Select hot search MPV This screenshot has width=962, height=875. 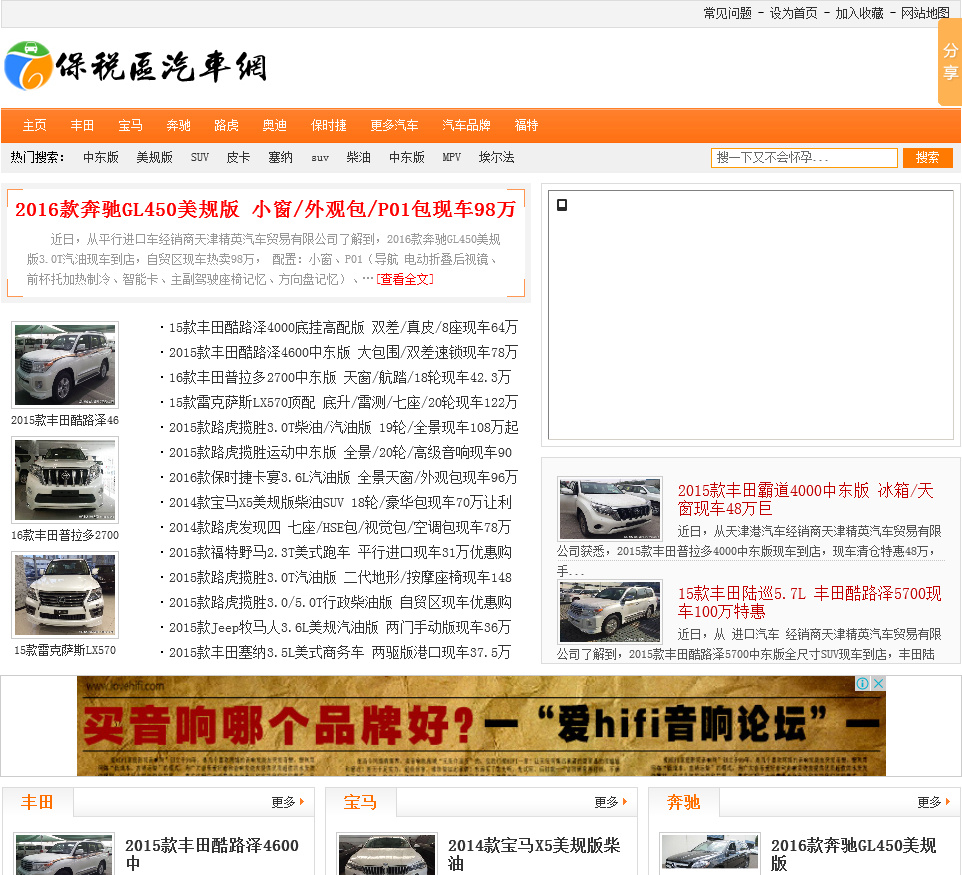452,158
